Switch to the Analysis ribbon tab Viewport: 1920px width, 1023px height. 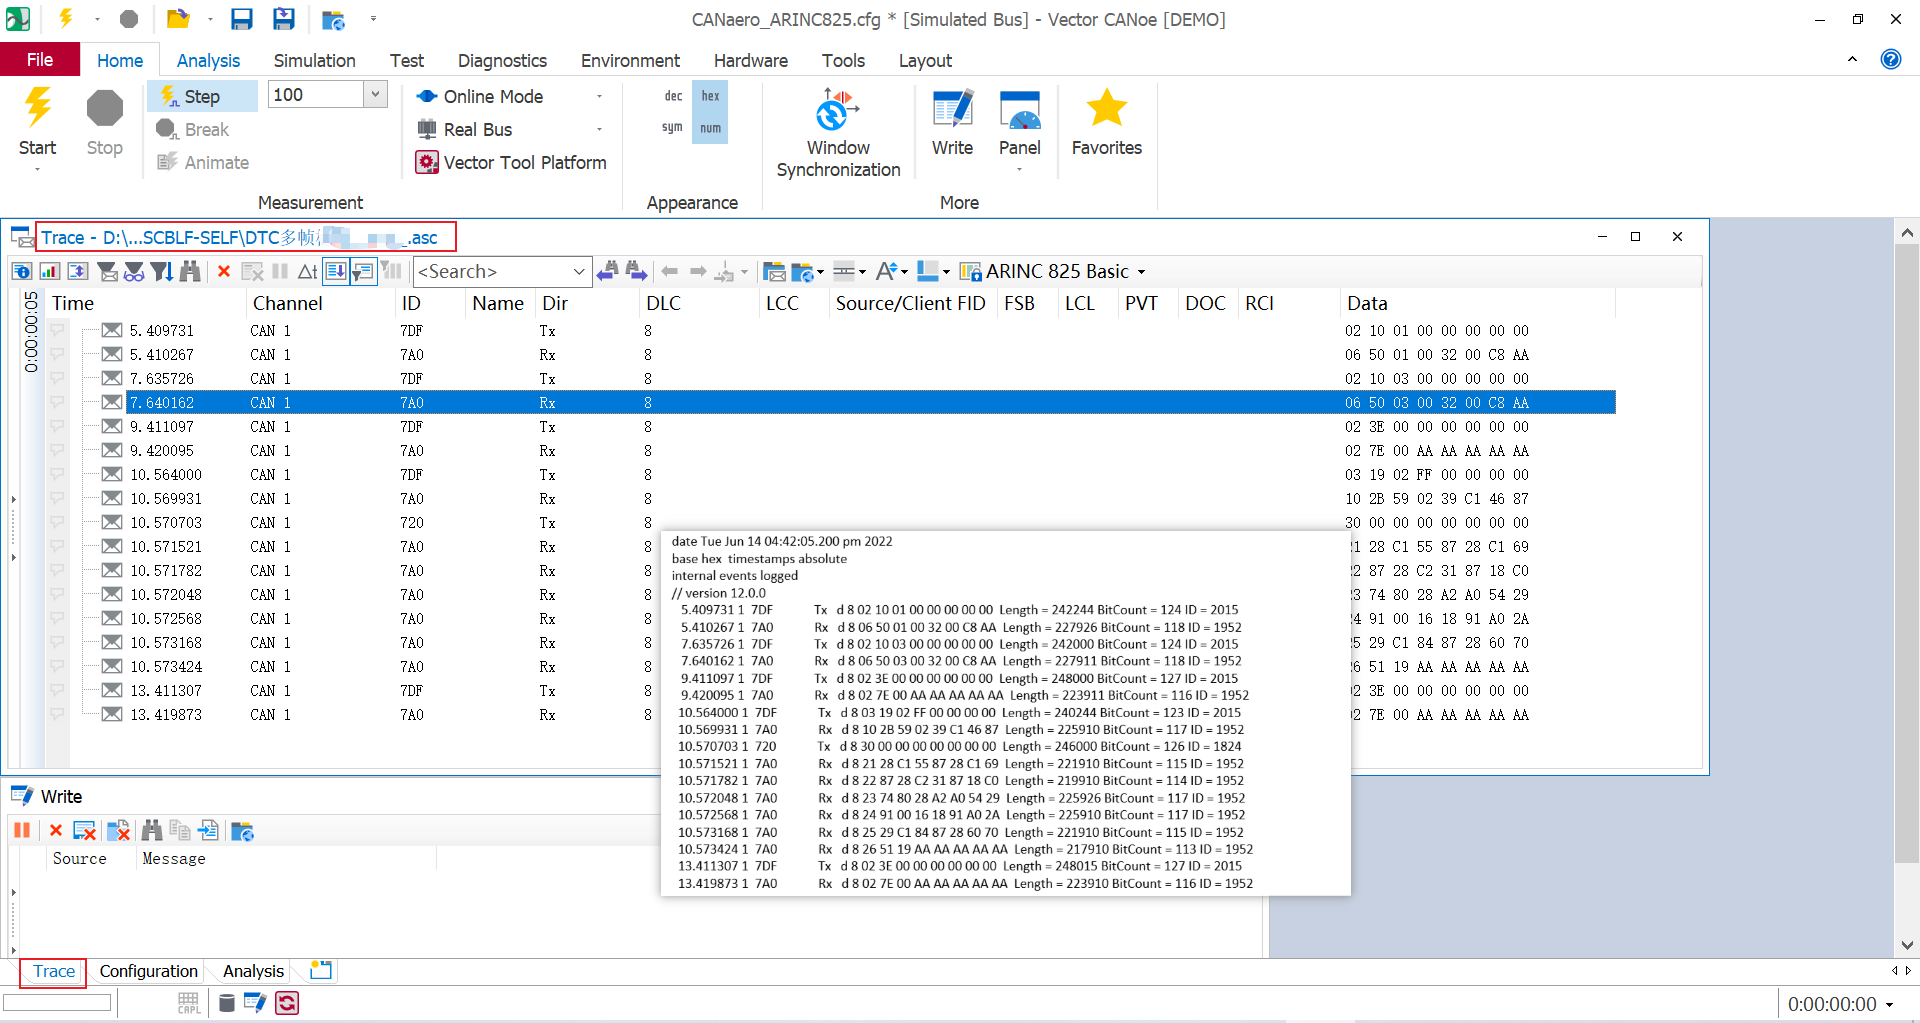point(208,61)
